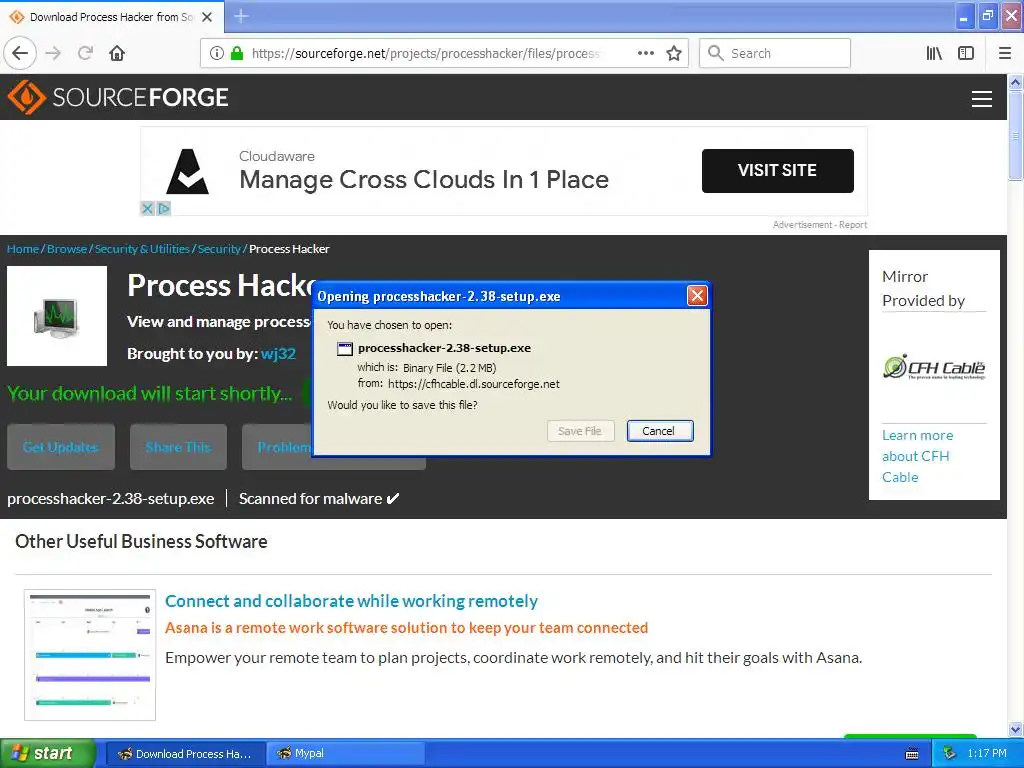Screen dimensions: 1024x768
Task: Go back with the browser back arrow
Action: (20, 53)
